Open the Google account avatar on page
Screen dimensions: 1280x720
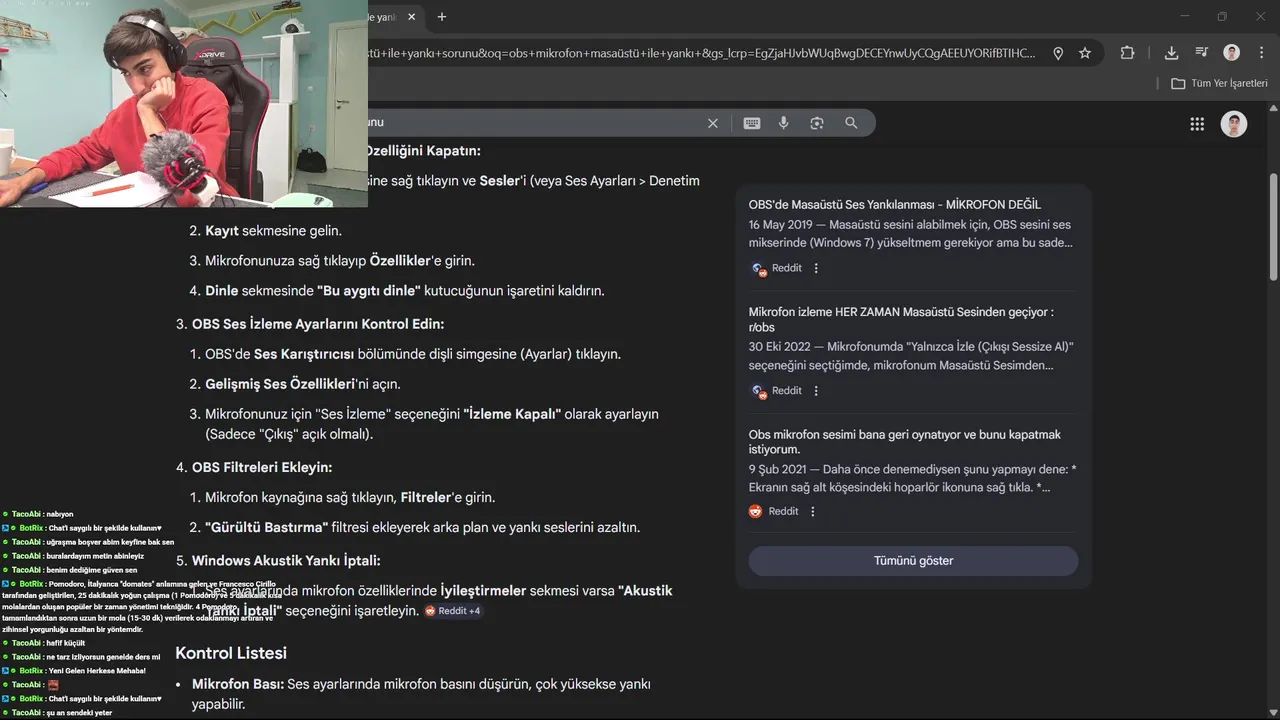(x=1234, y=124)
